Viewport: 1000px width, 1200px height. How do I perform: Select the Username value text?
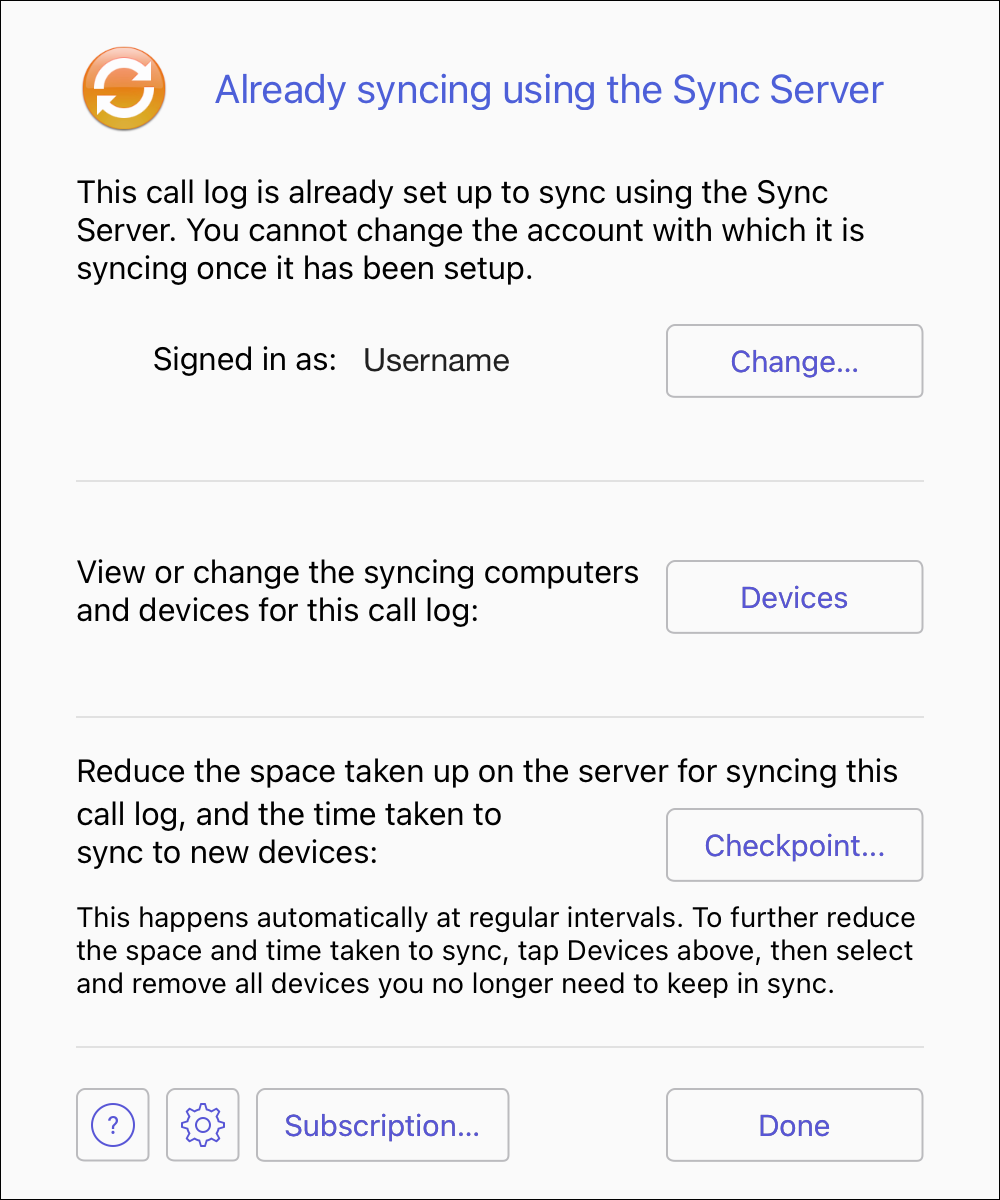point(436,360)
